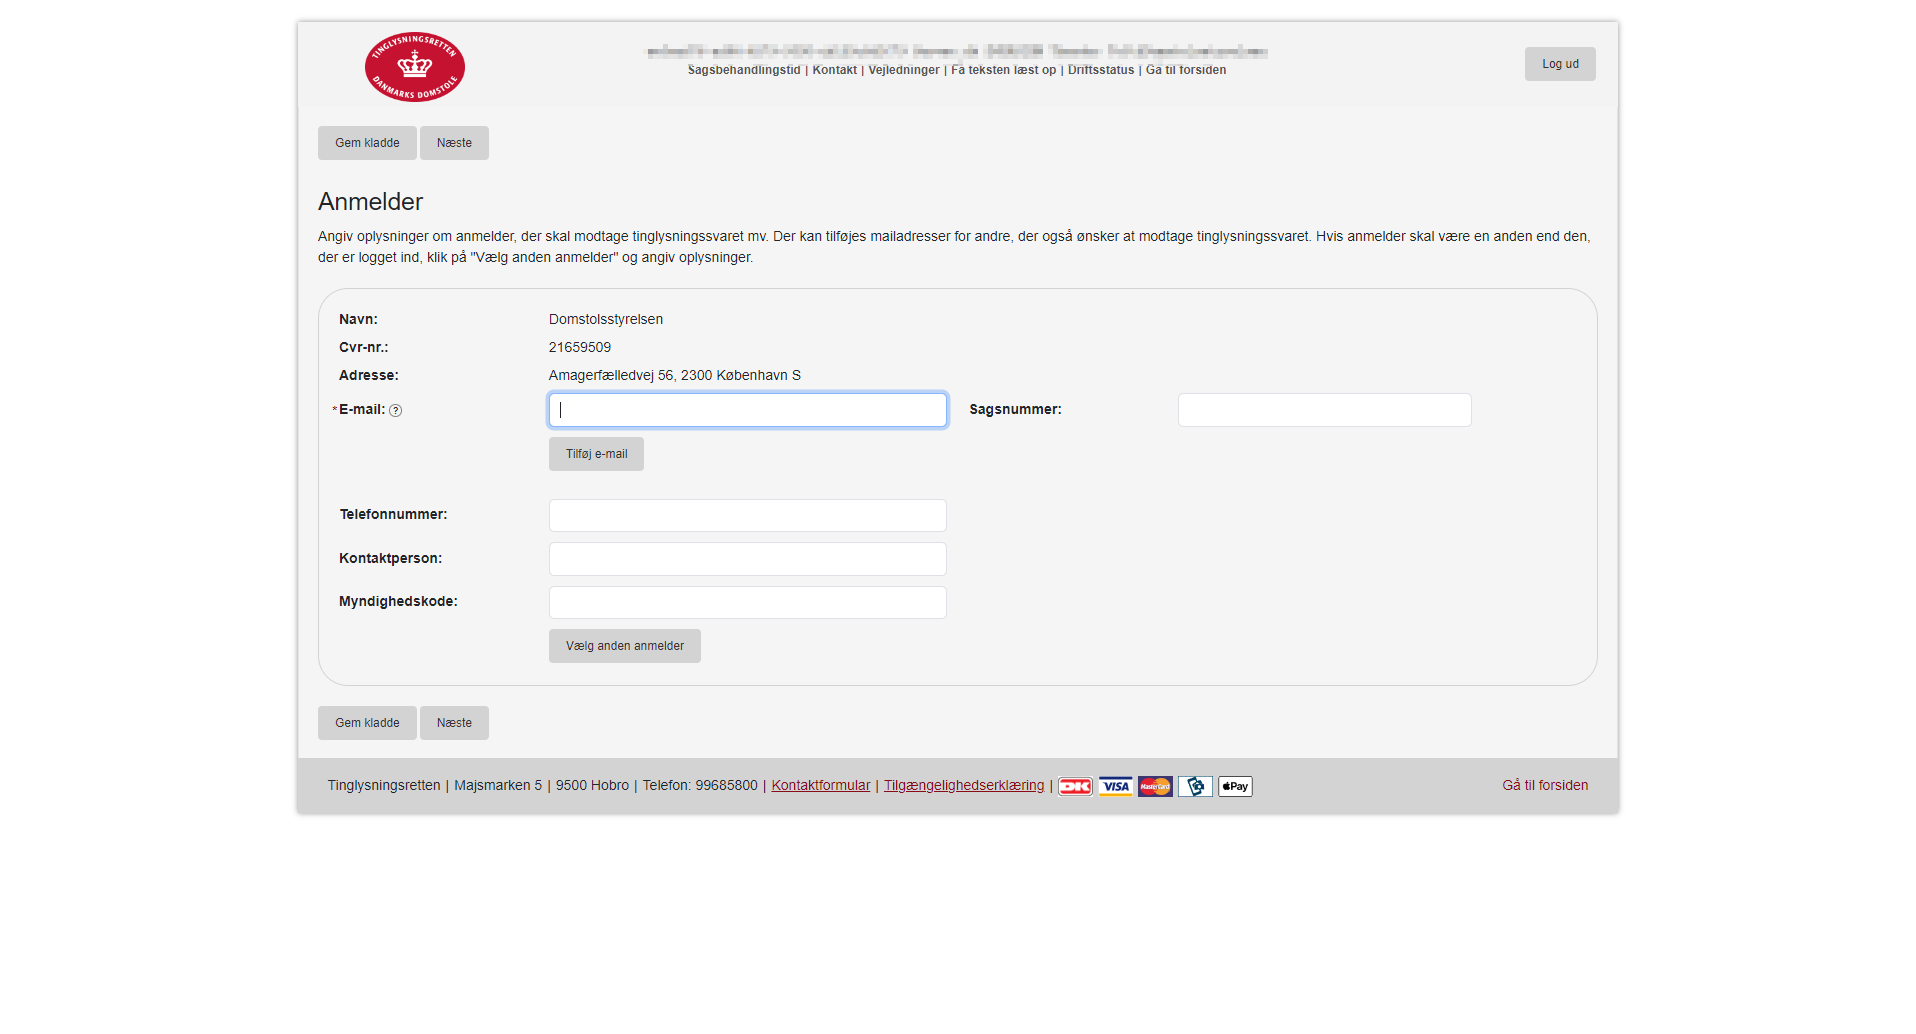The image size is (1916, 1034).
Task: Click the Visa card icon in footer
Action: click(x=1115, y=787)
